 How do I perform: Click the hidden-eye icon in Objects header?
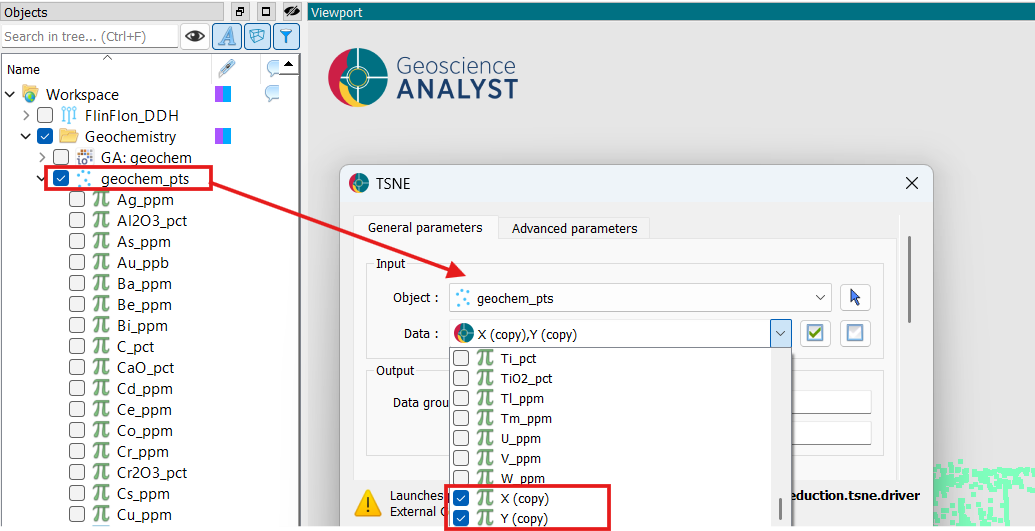tap(291, 11)
